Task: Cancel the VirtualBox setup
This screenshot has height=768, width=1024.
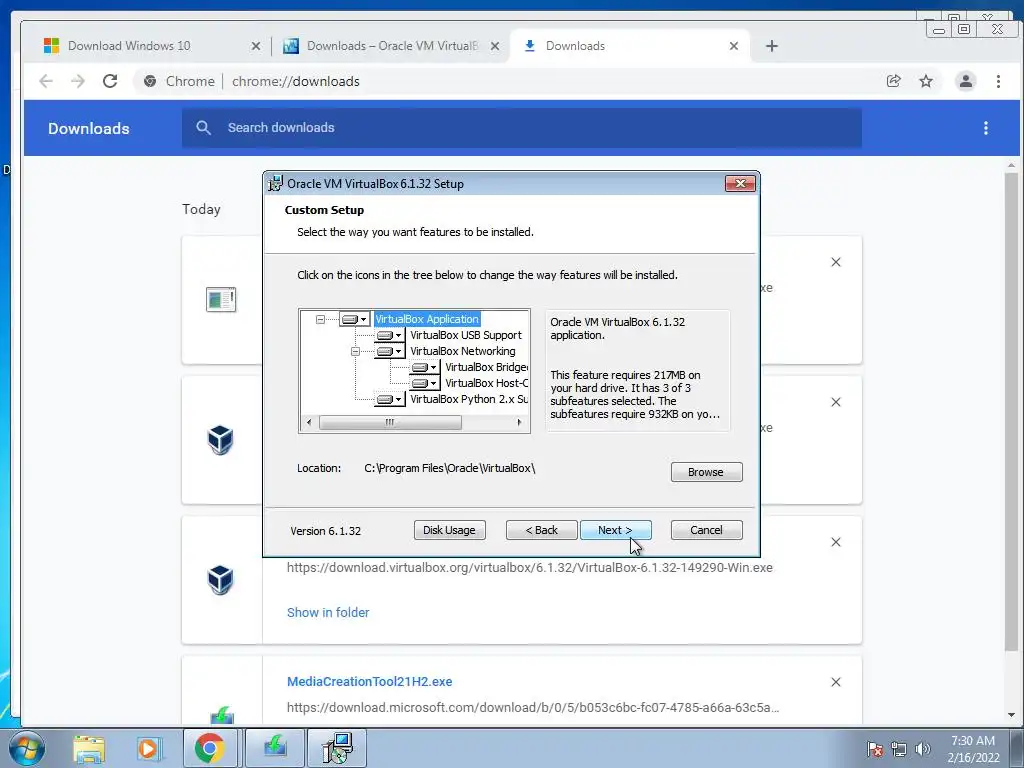Action: [x=706, y=530]
